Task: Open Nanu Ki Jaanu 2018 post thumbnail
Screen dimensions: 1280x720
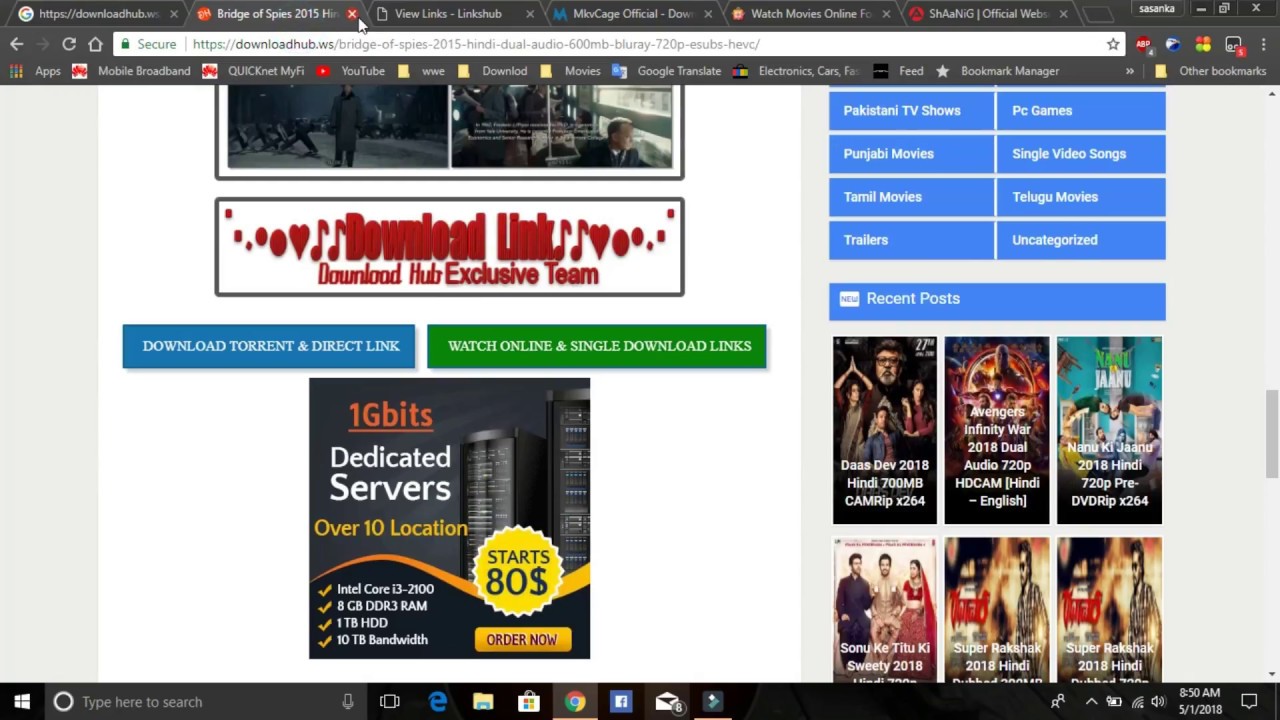Action: [x=1109, y=430]
